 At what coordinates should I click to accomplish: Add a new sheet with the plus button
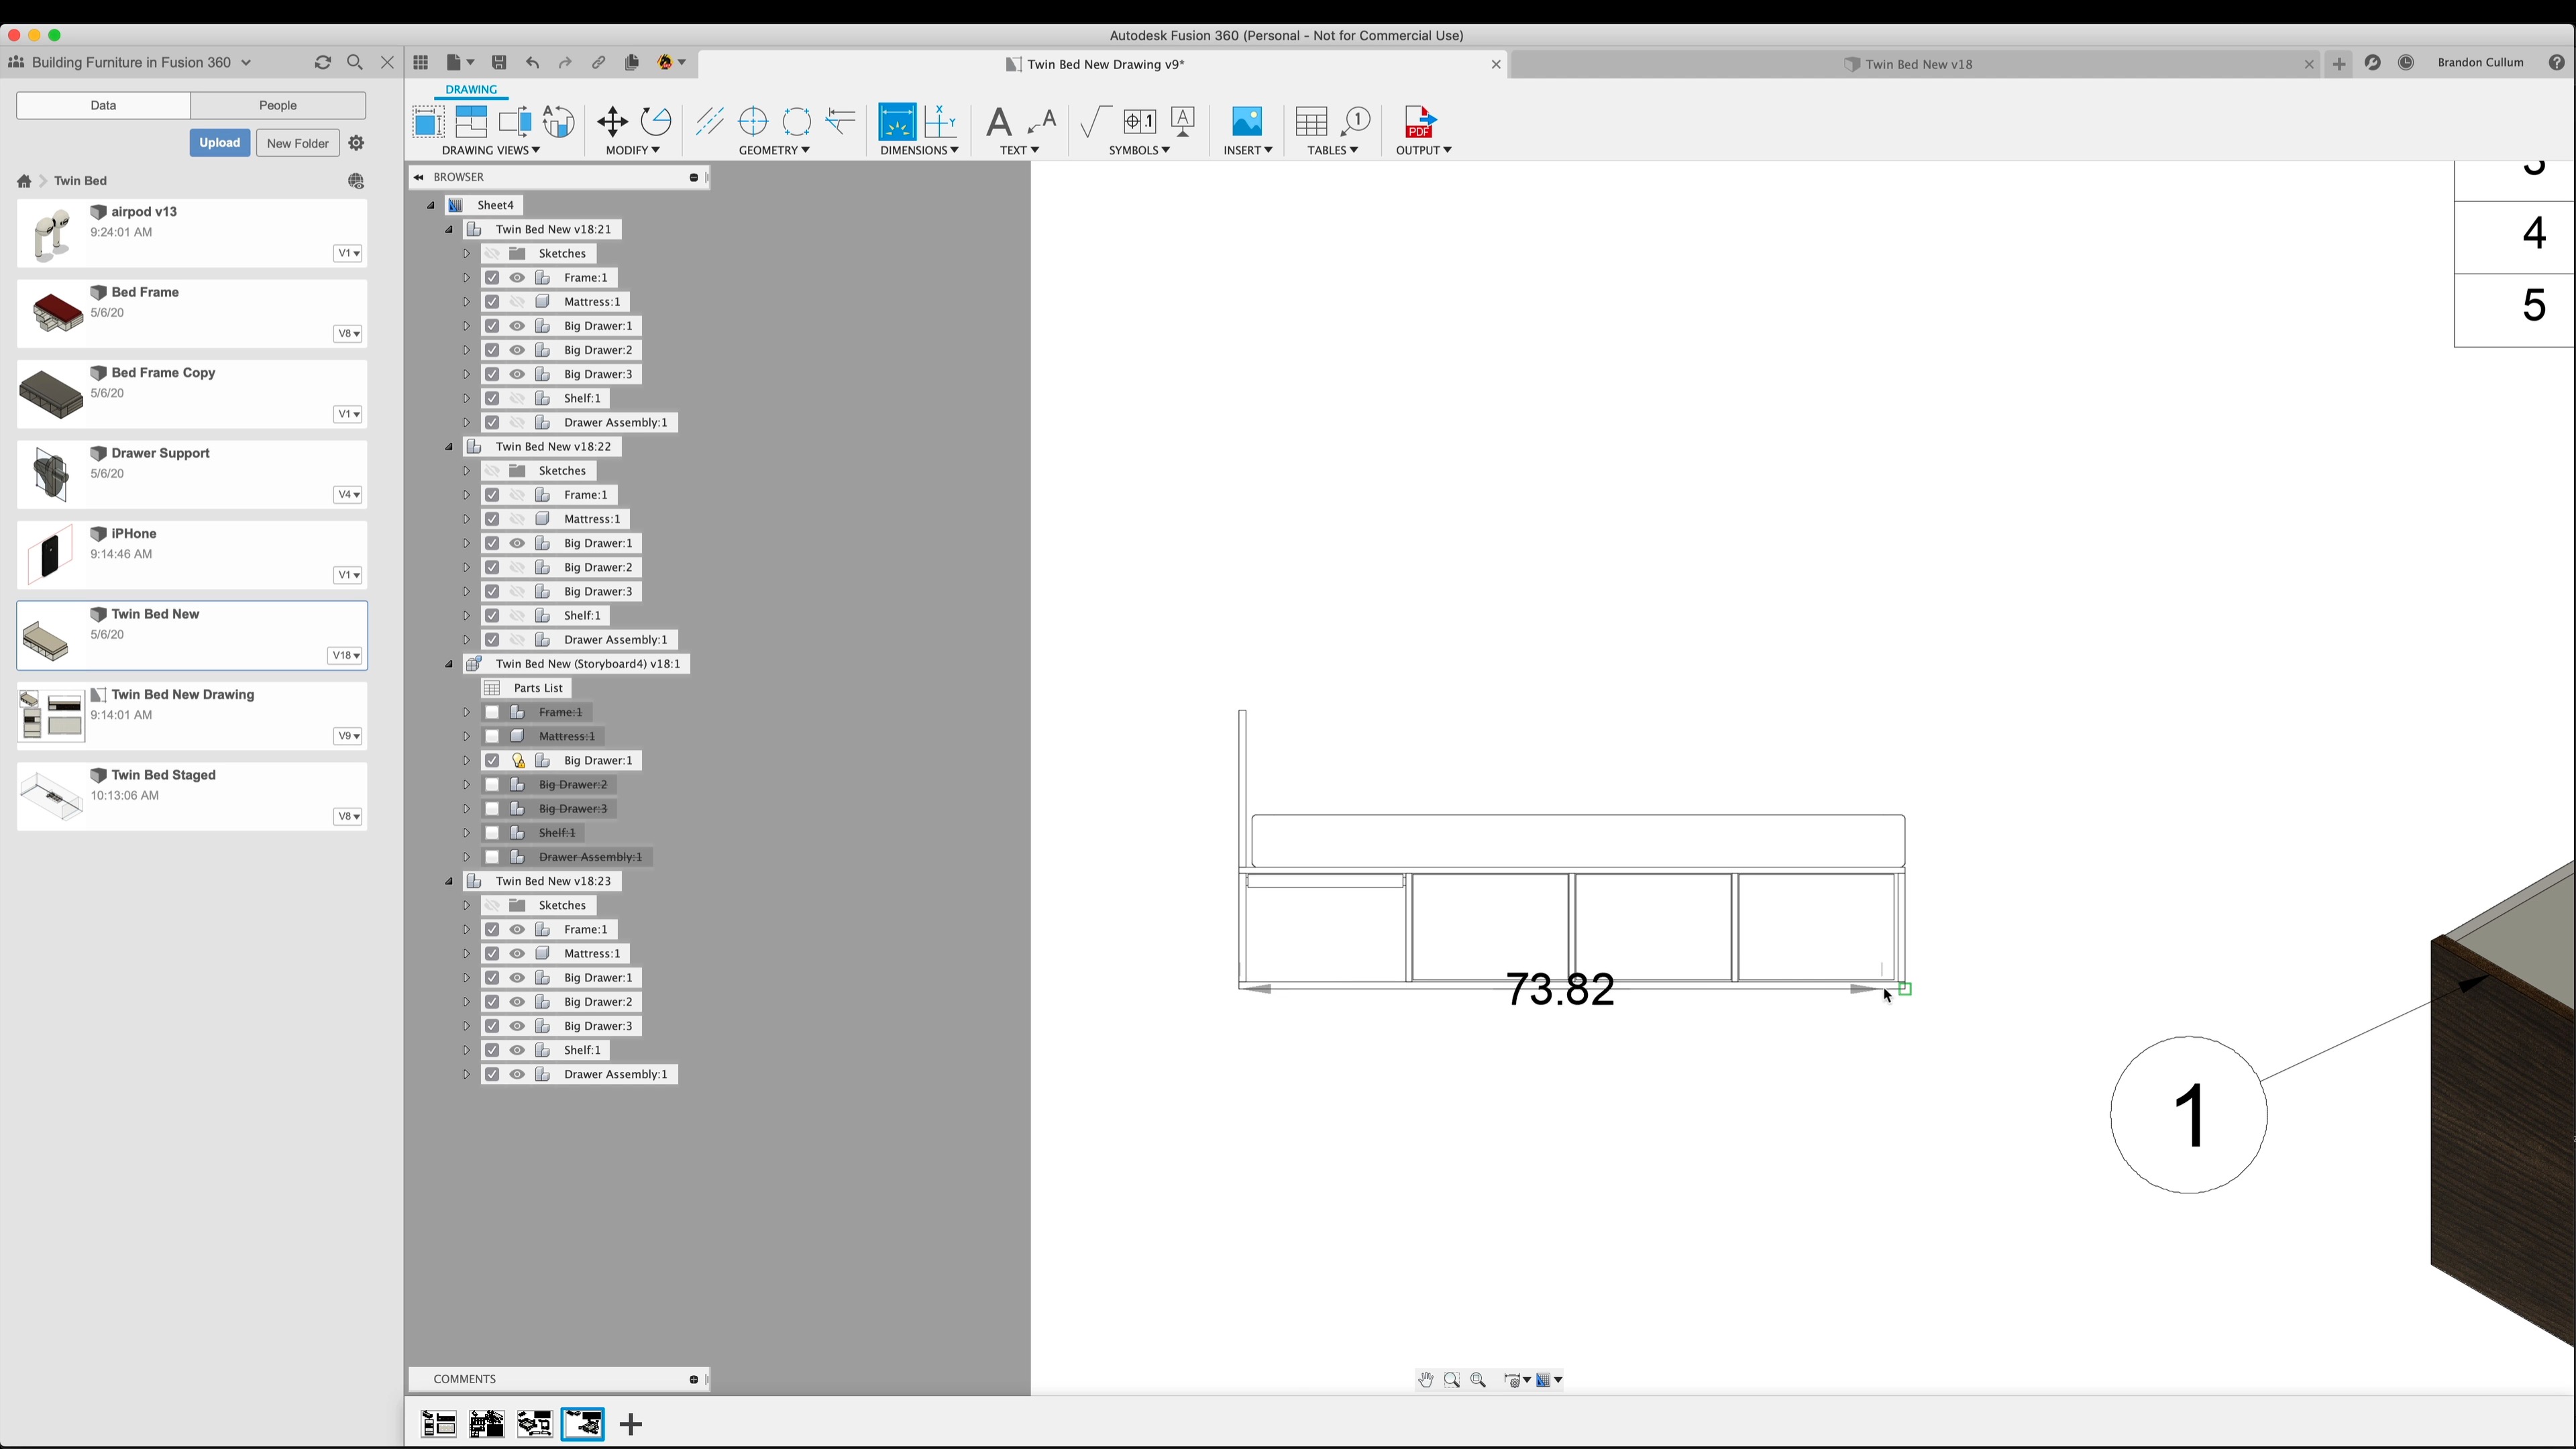pos(631,1424)
